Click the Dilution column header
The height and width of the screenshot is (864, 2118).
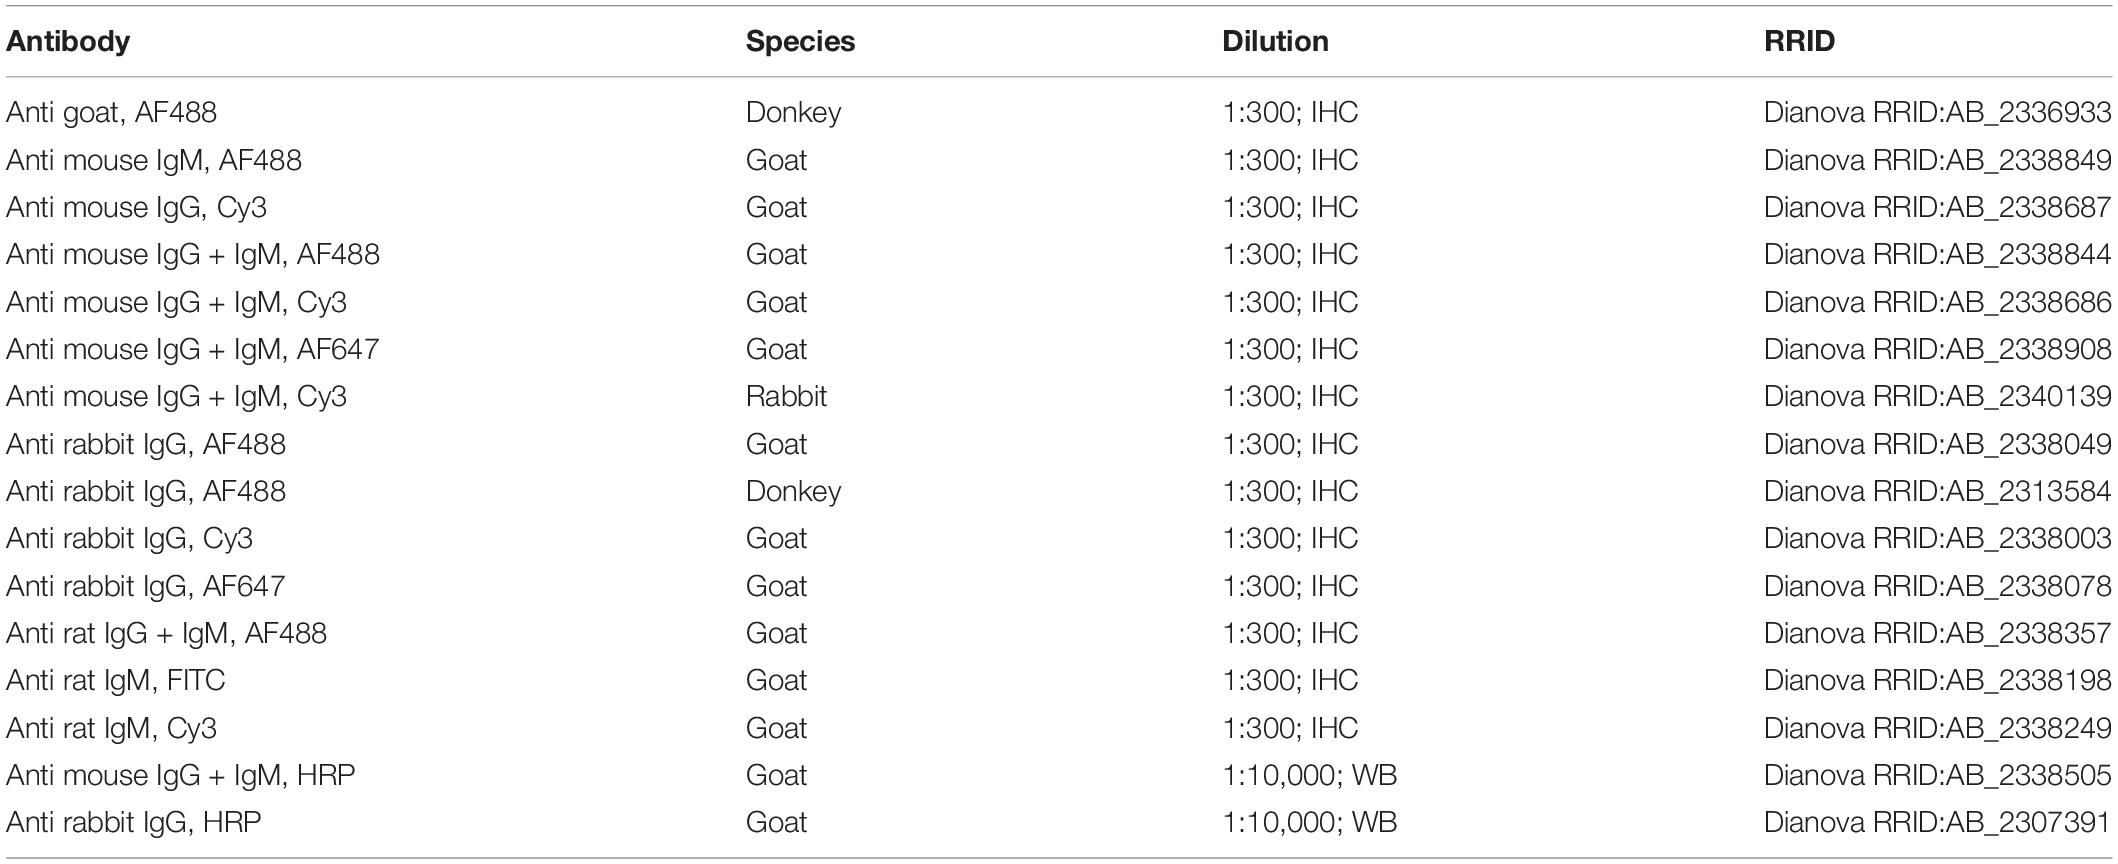pyautogui.click(x=1275, y=42)
